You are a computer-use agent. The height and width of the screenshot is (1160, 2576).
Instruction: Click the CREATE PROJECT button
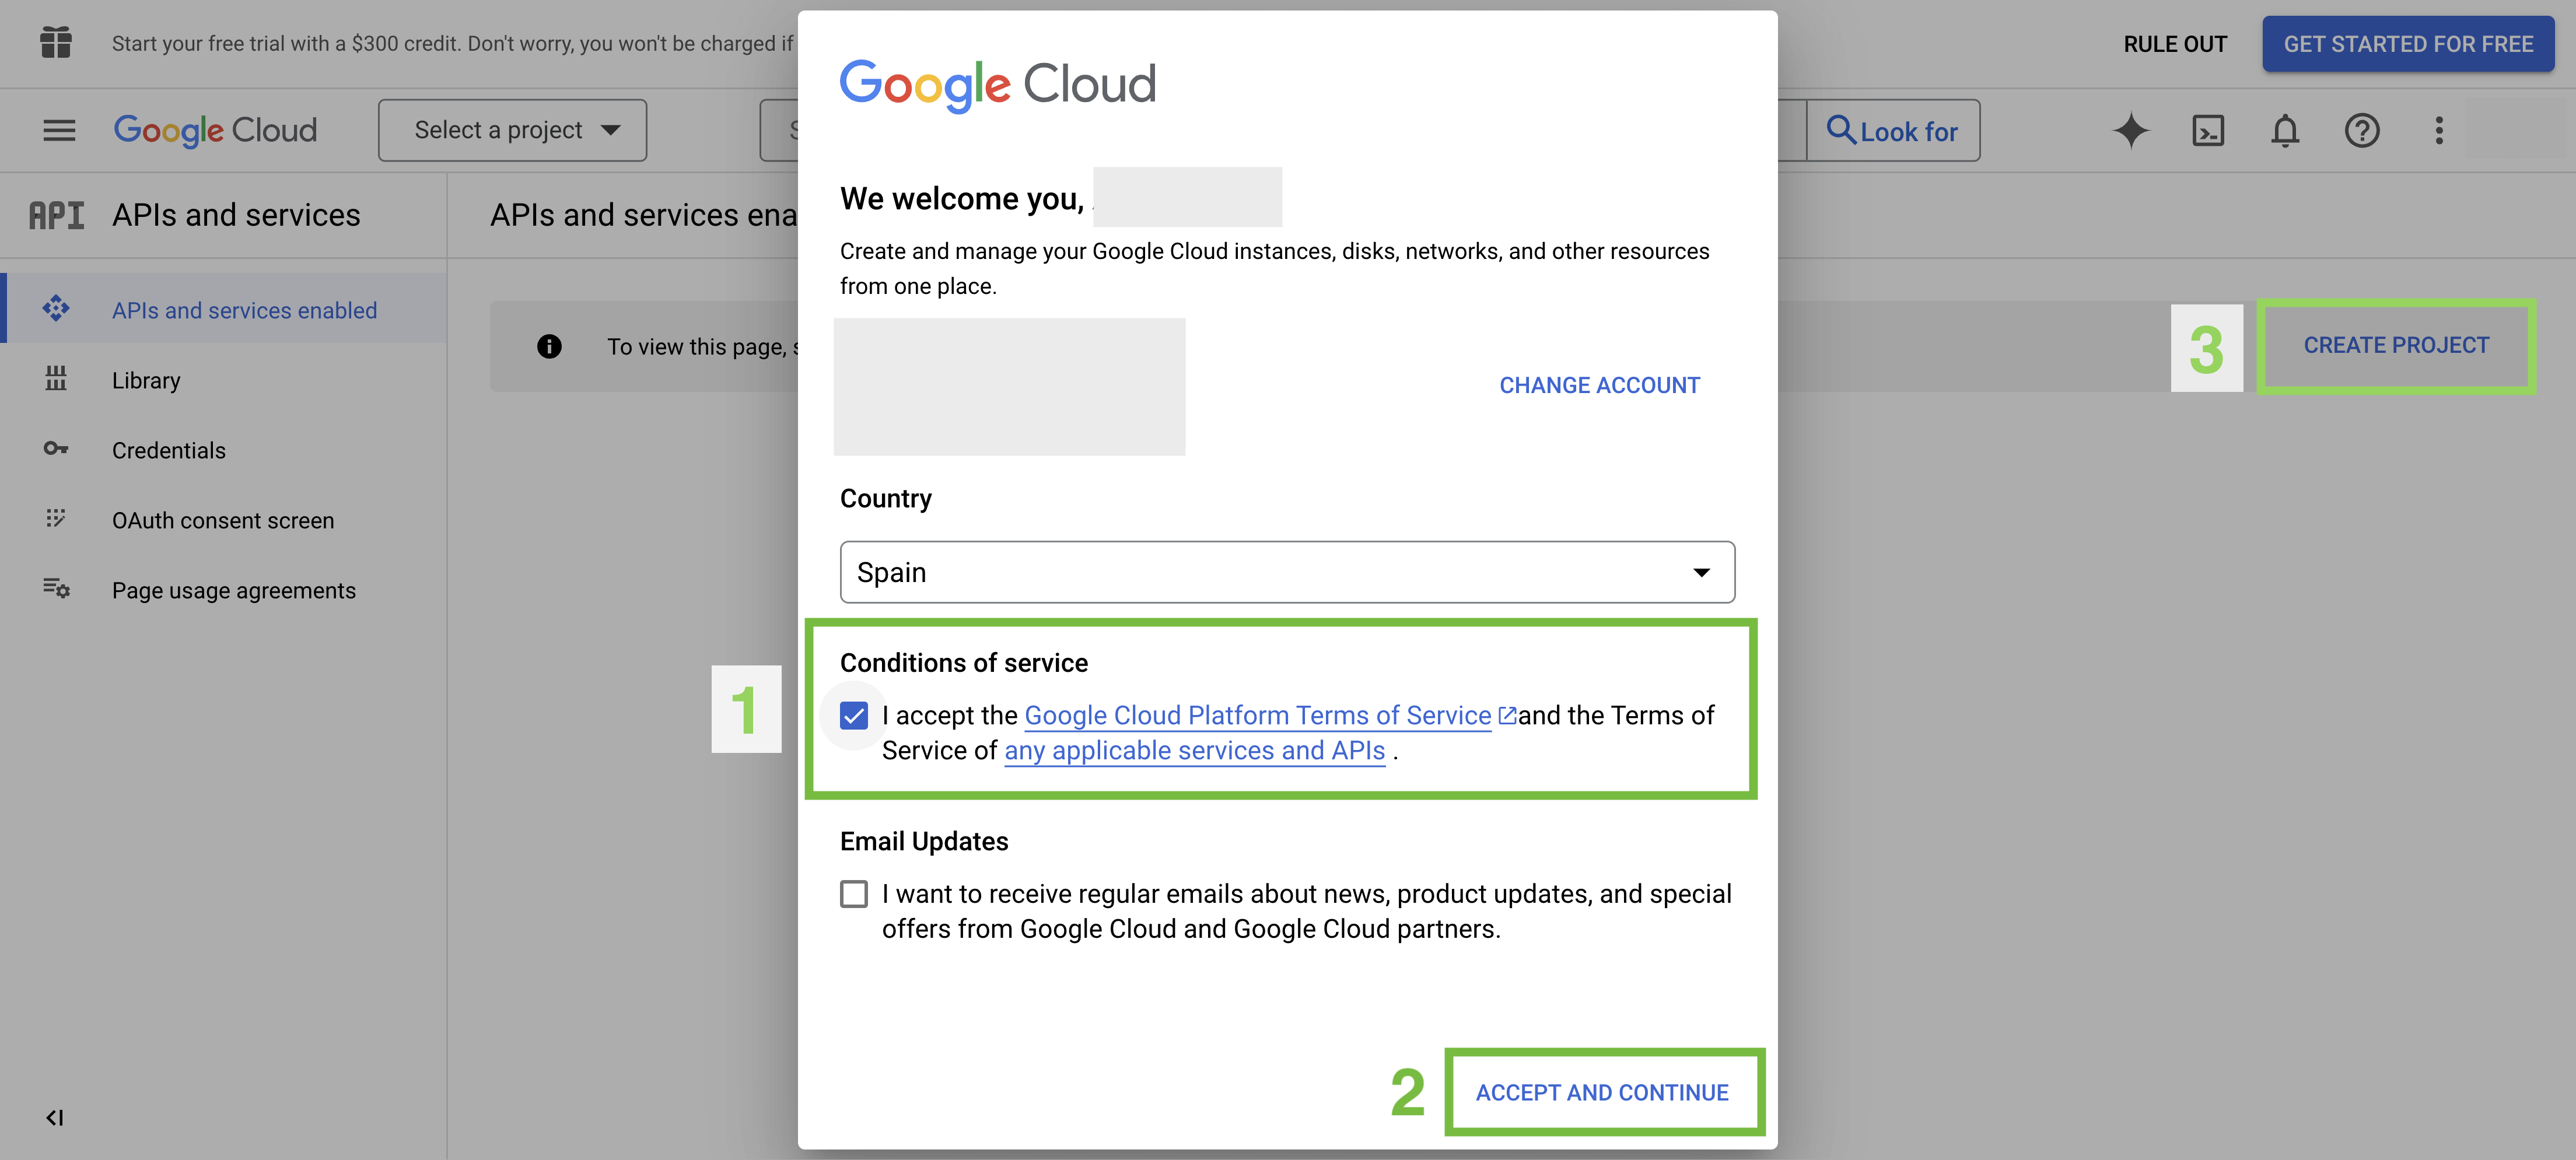[x=2396, y=345]
